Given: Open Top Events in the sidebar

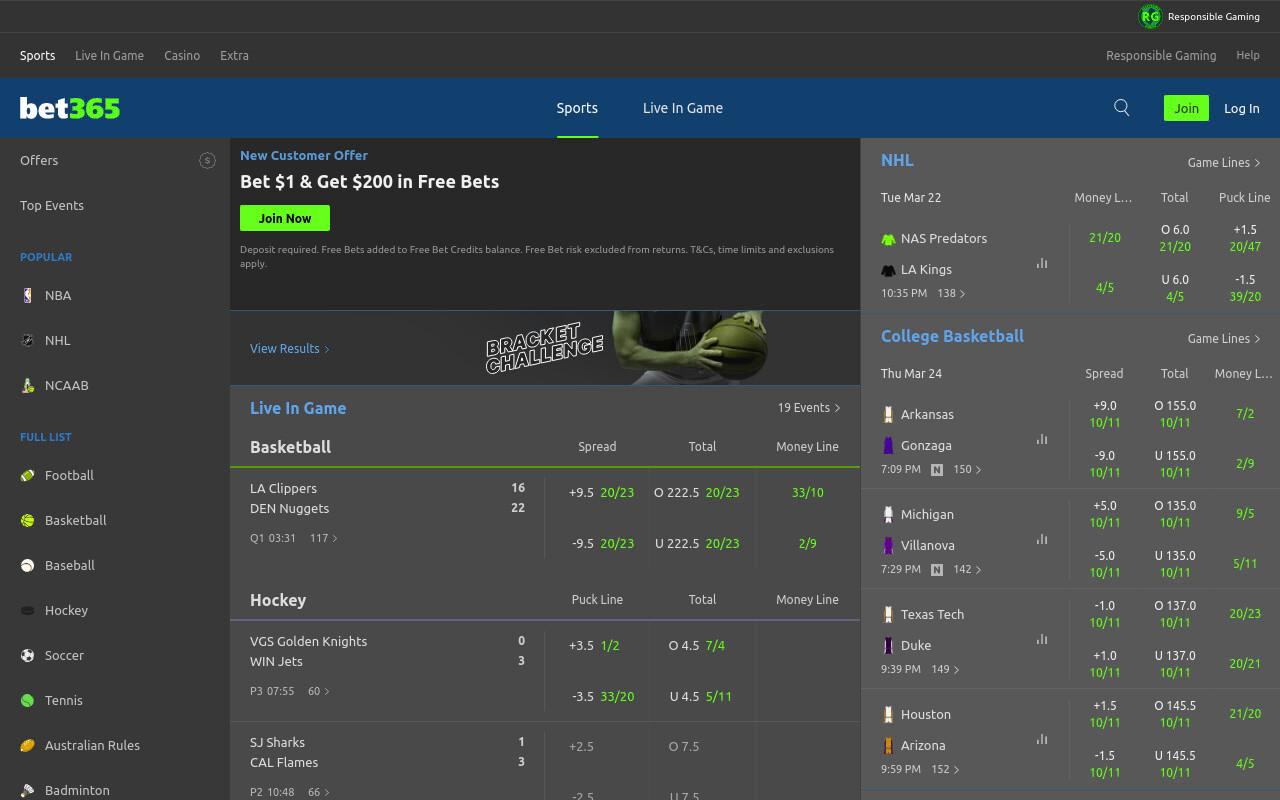Looking at the screenshot, I should pyautogui.click(x=52, y=205).
